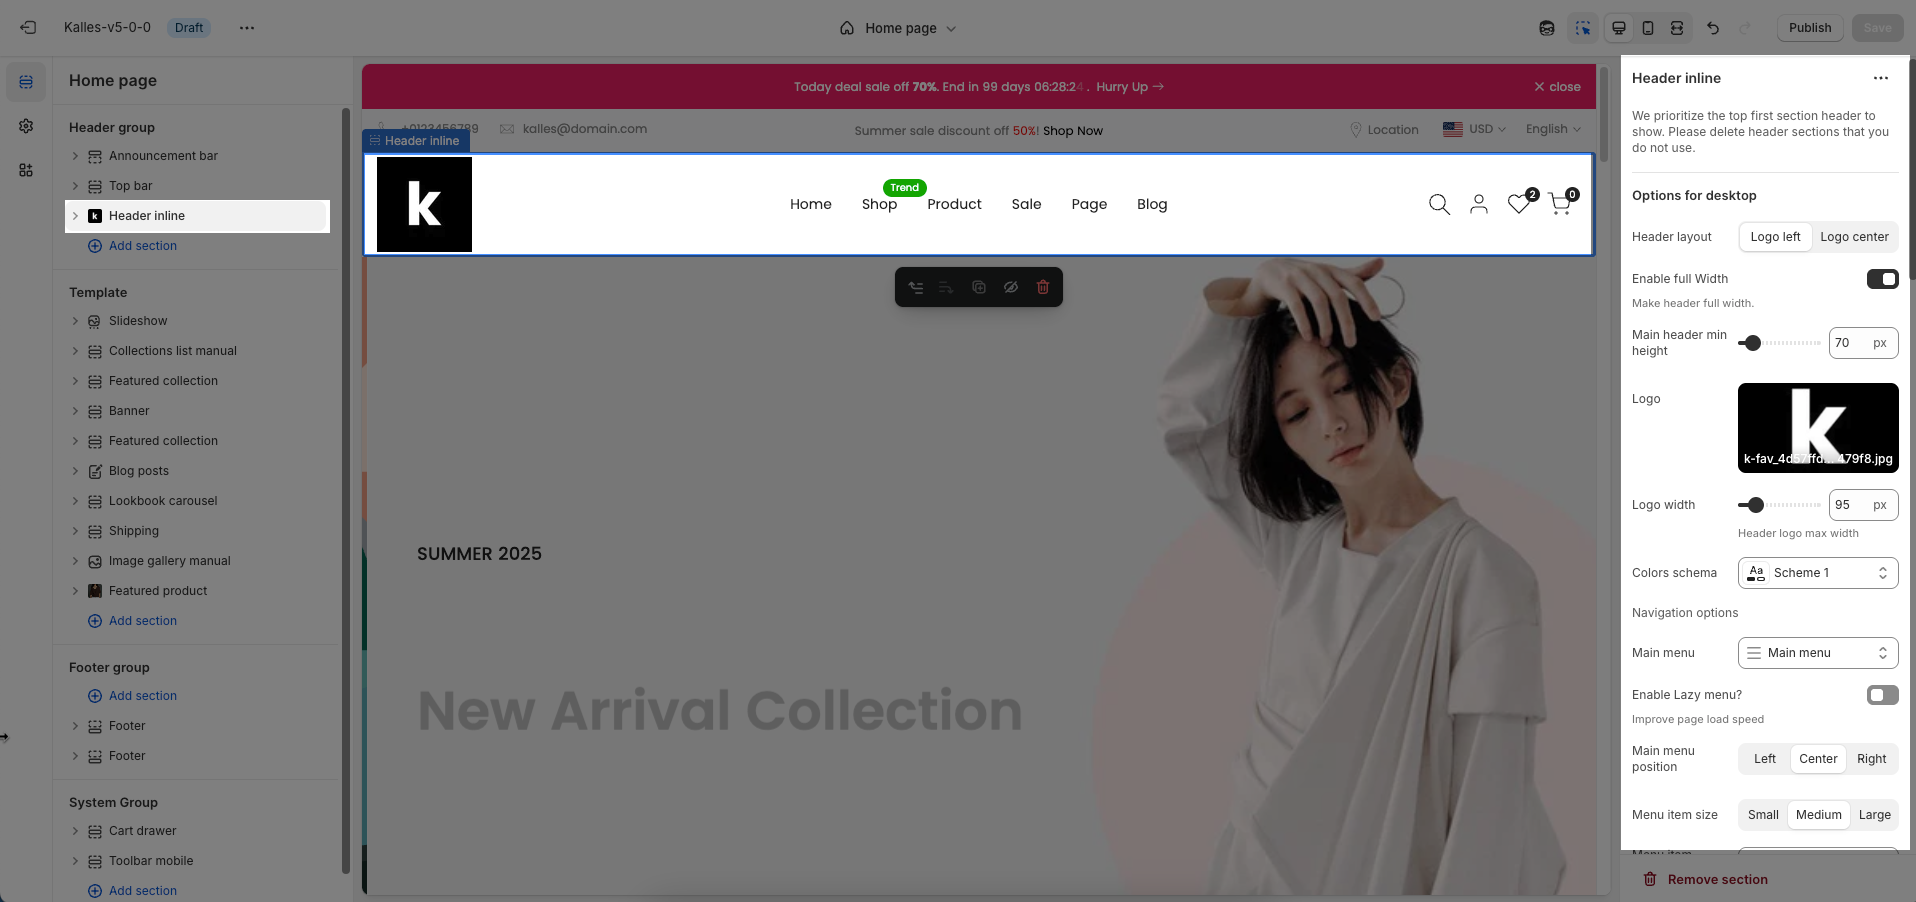Viewport: 1916px width, 902px height.
Task: Open Header inline panel more options
Action: tap(1881, 78)
